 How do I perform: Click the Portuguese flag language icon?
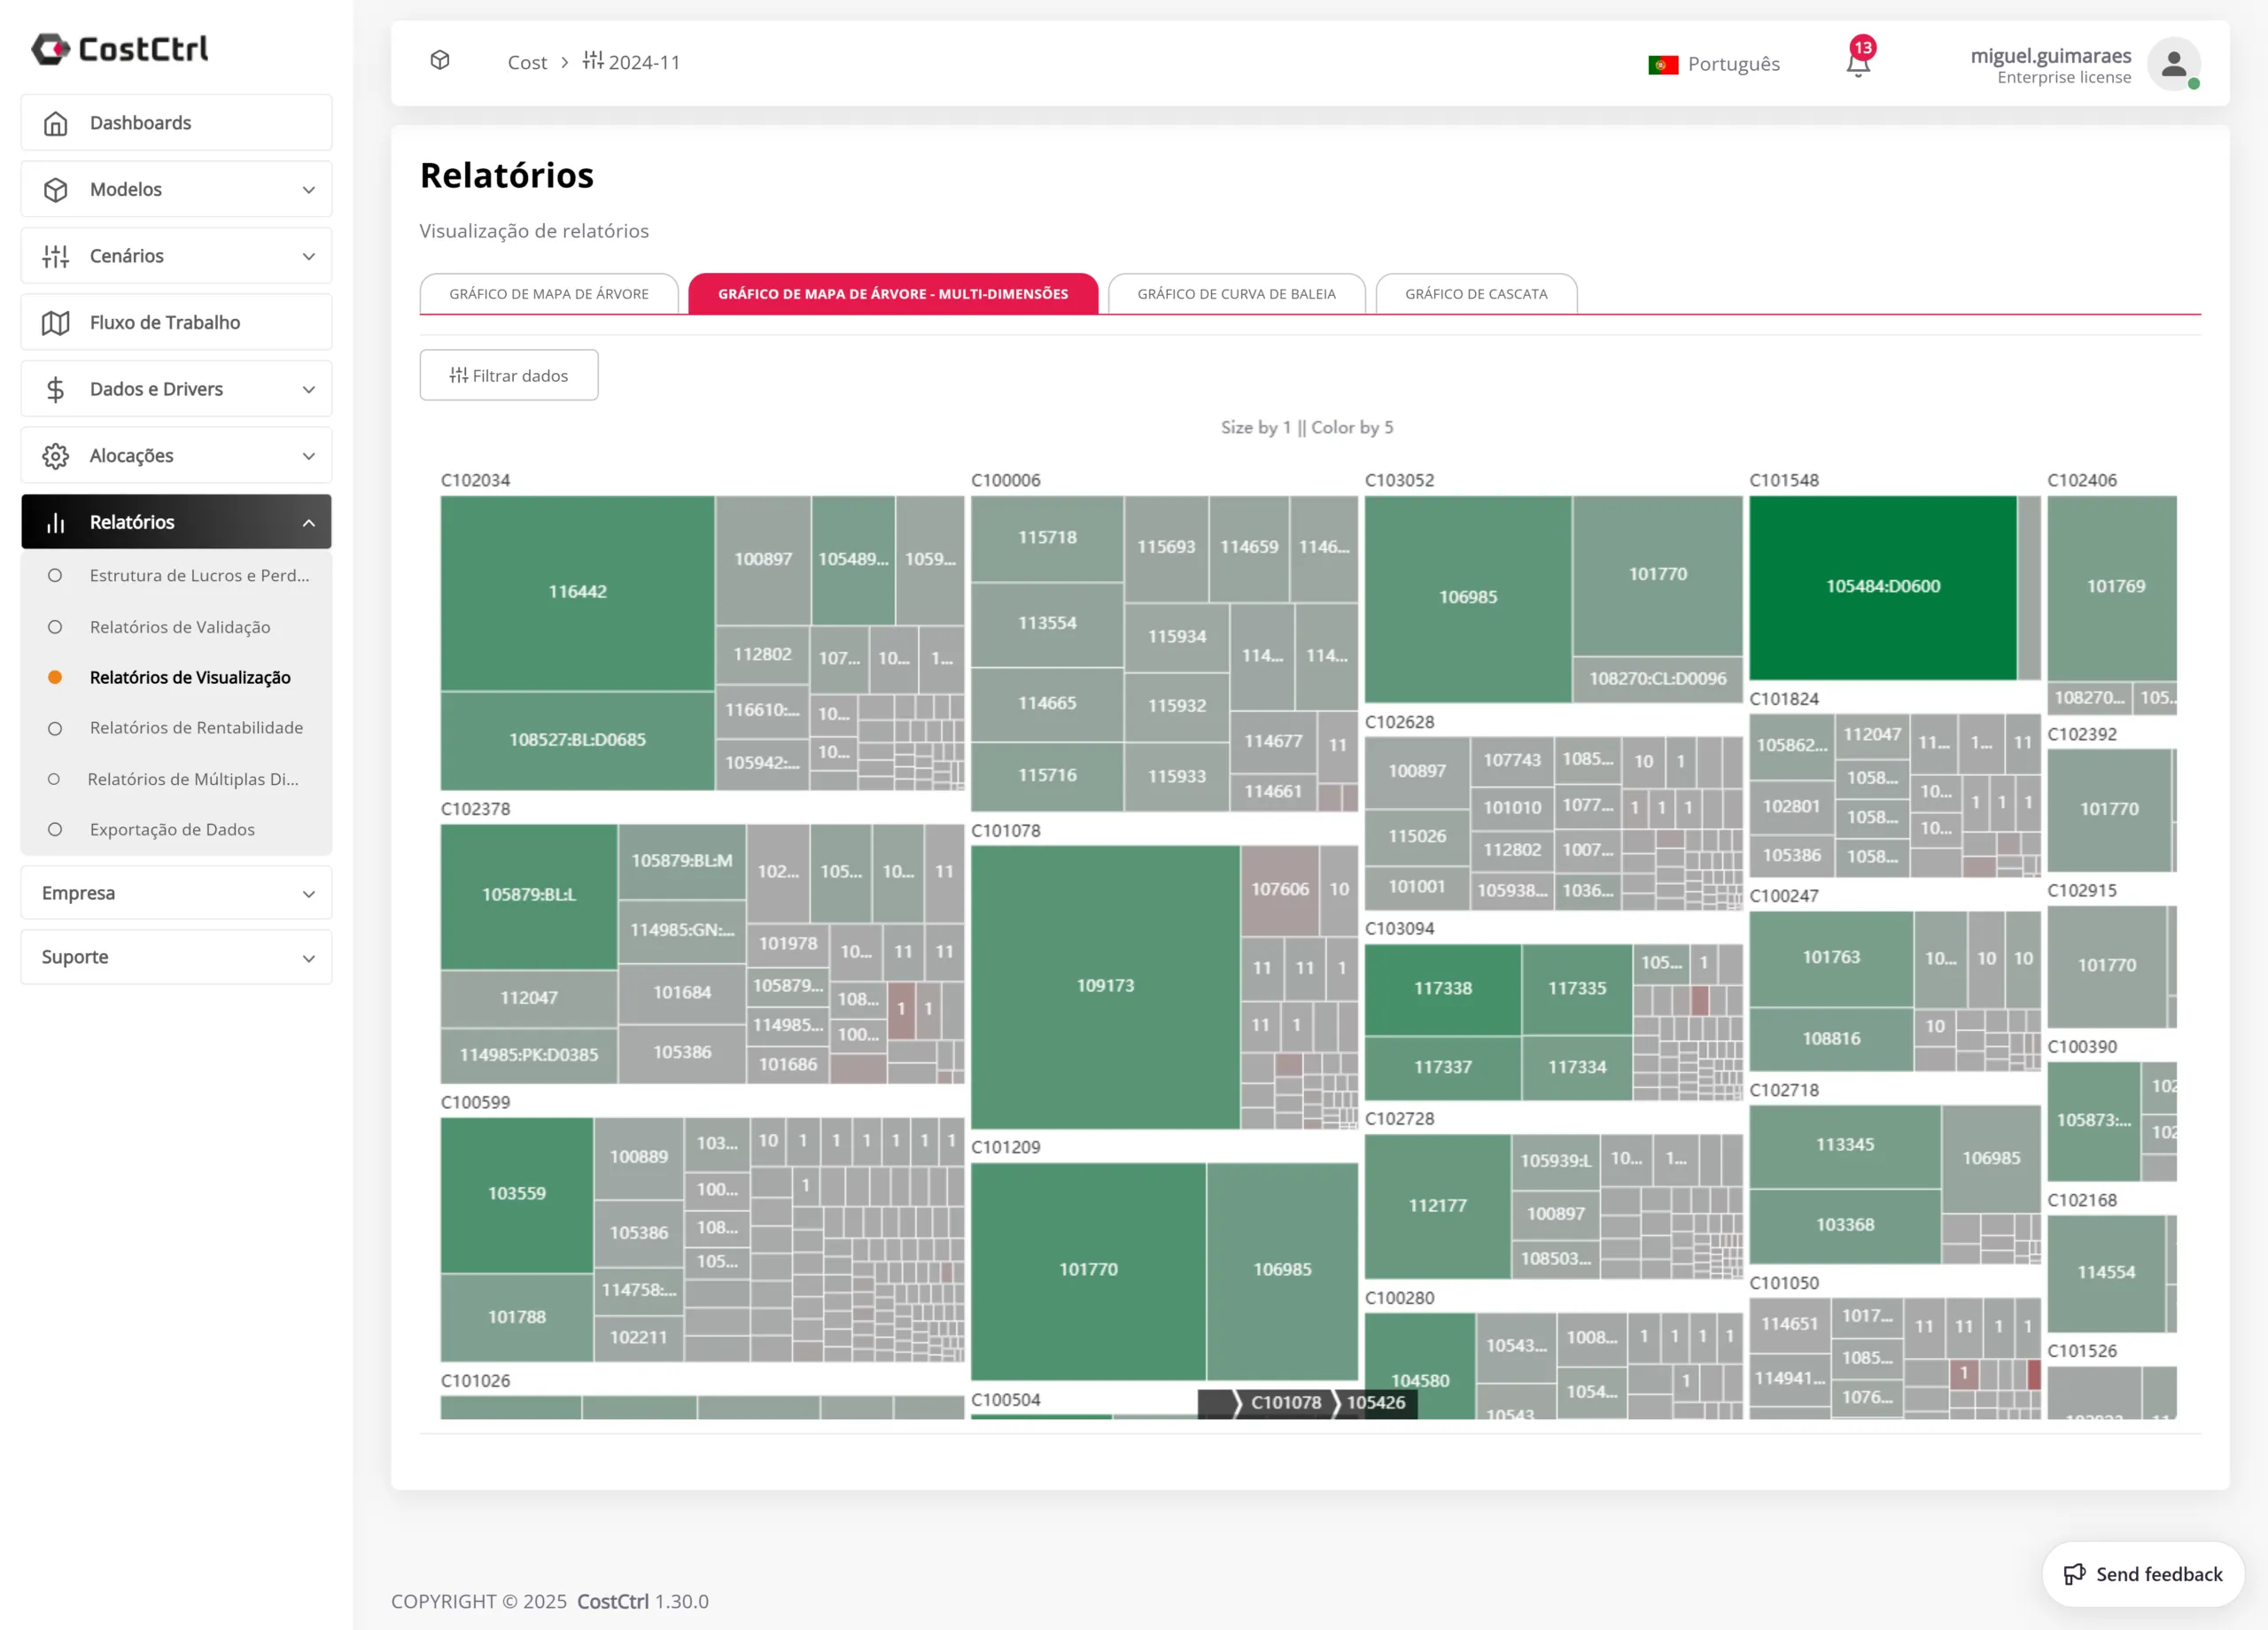[1663, 63]
